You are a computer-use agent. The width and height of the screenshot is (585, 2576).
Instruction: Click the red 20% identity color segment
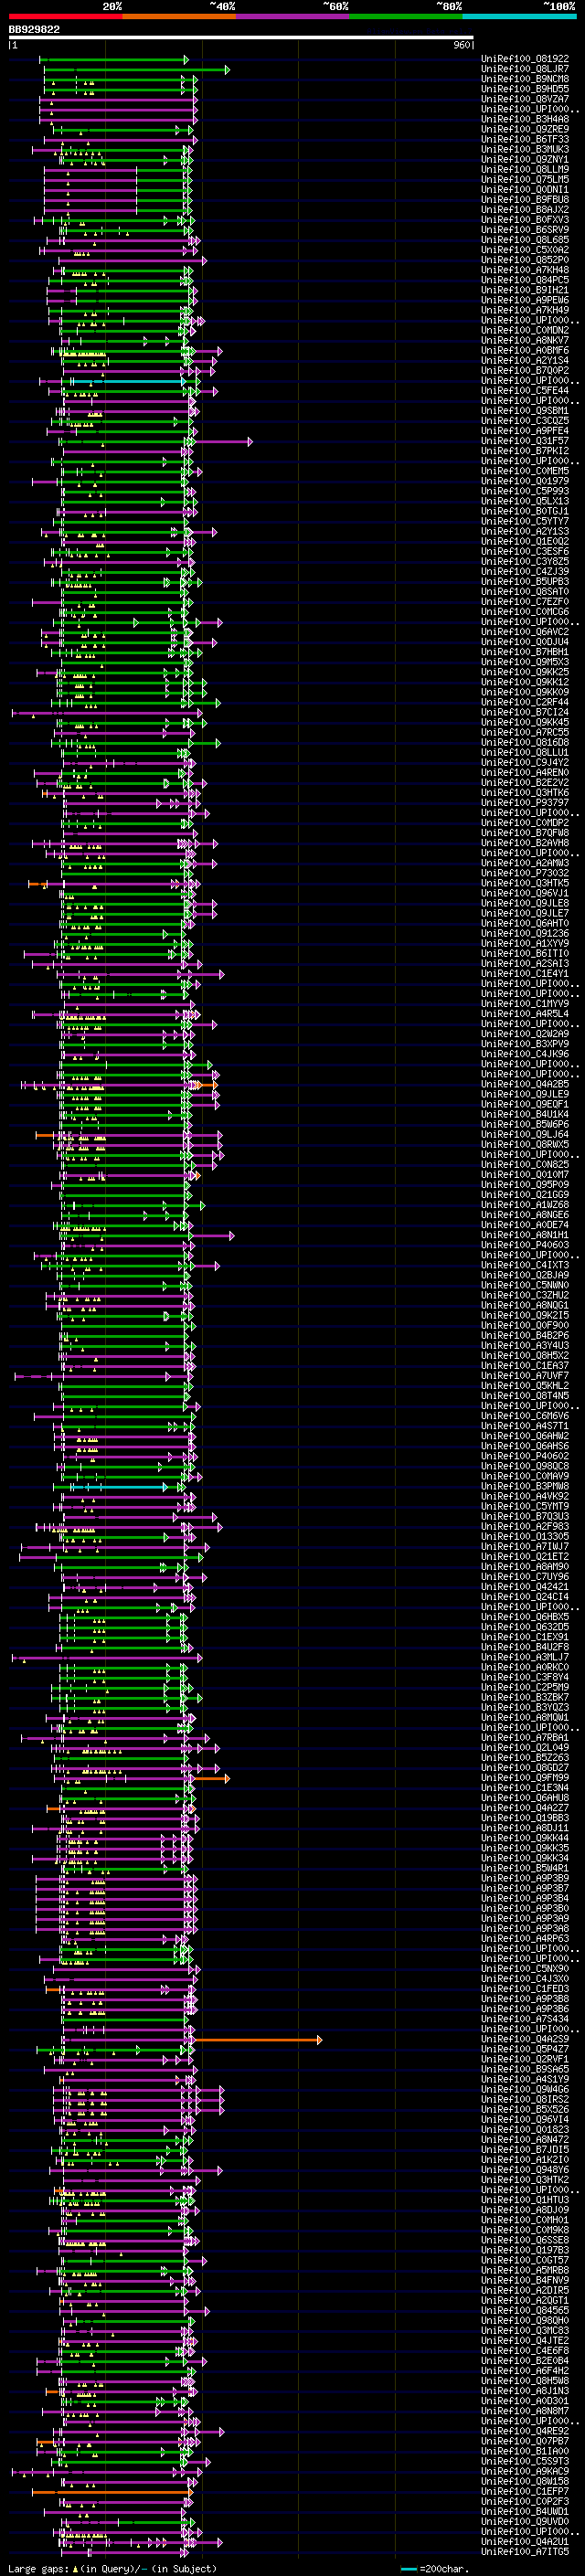pos(65,16)
